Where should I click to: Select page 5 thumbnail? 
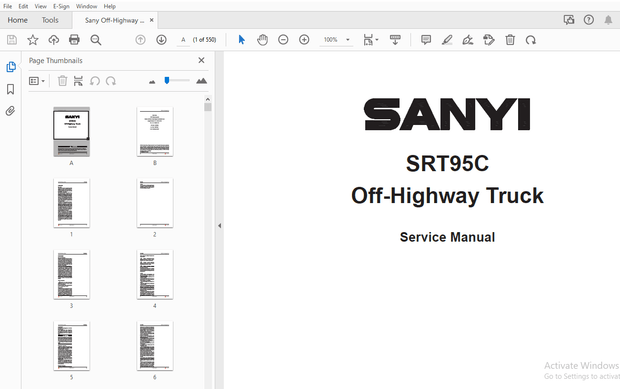pos(72,346)
